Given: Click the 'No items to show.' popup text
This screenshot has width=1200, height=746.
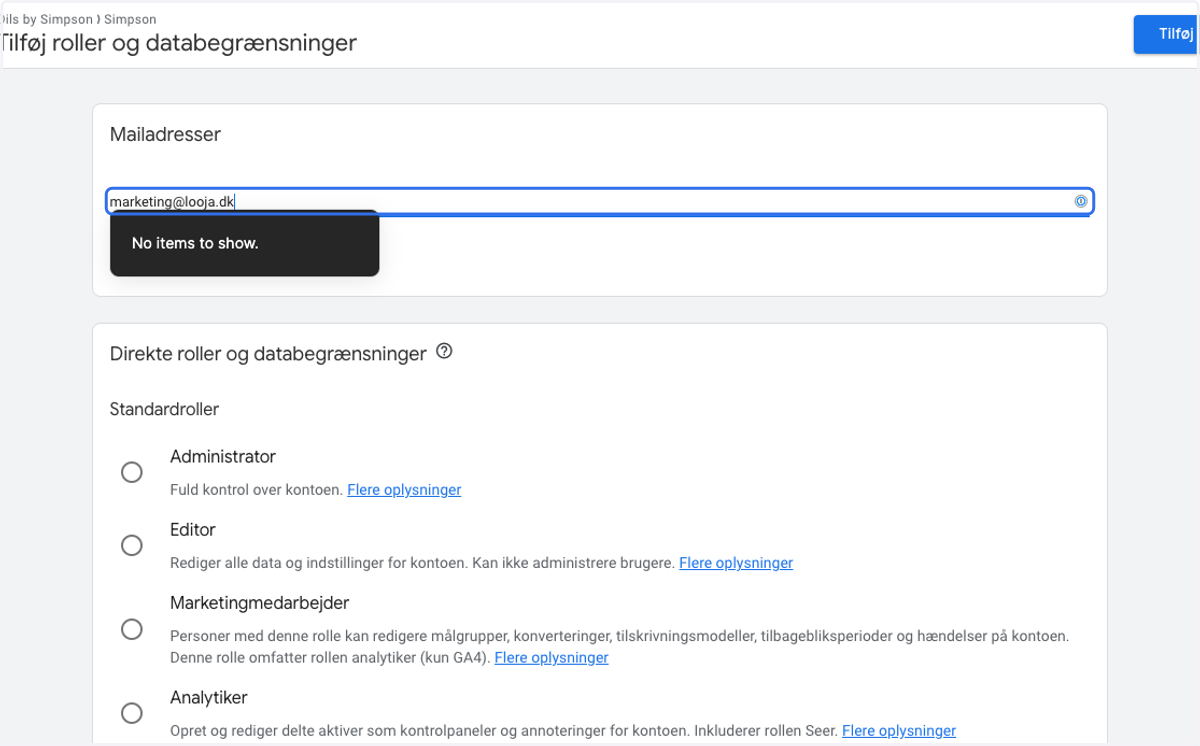Looking at the screenshot, I should [x=195, y=243].
